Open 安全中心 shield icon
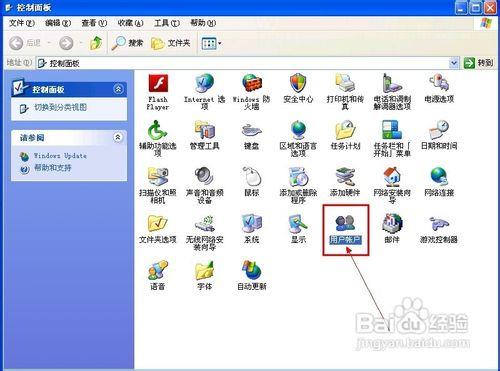 298,83
